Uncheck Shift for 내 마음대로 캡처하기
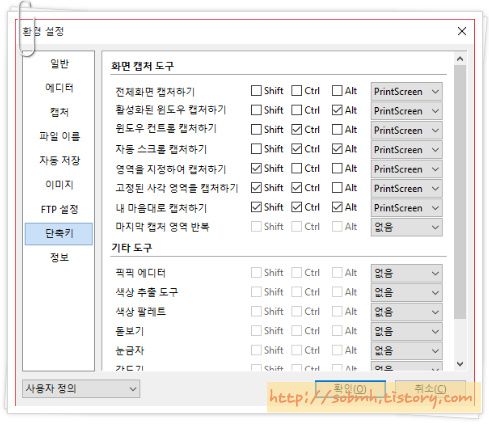Viewport: 489px width, 424px height. click(x=256, y=207)
